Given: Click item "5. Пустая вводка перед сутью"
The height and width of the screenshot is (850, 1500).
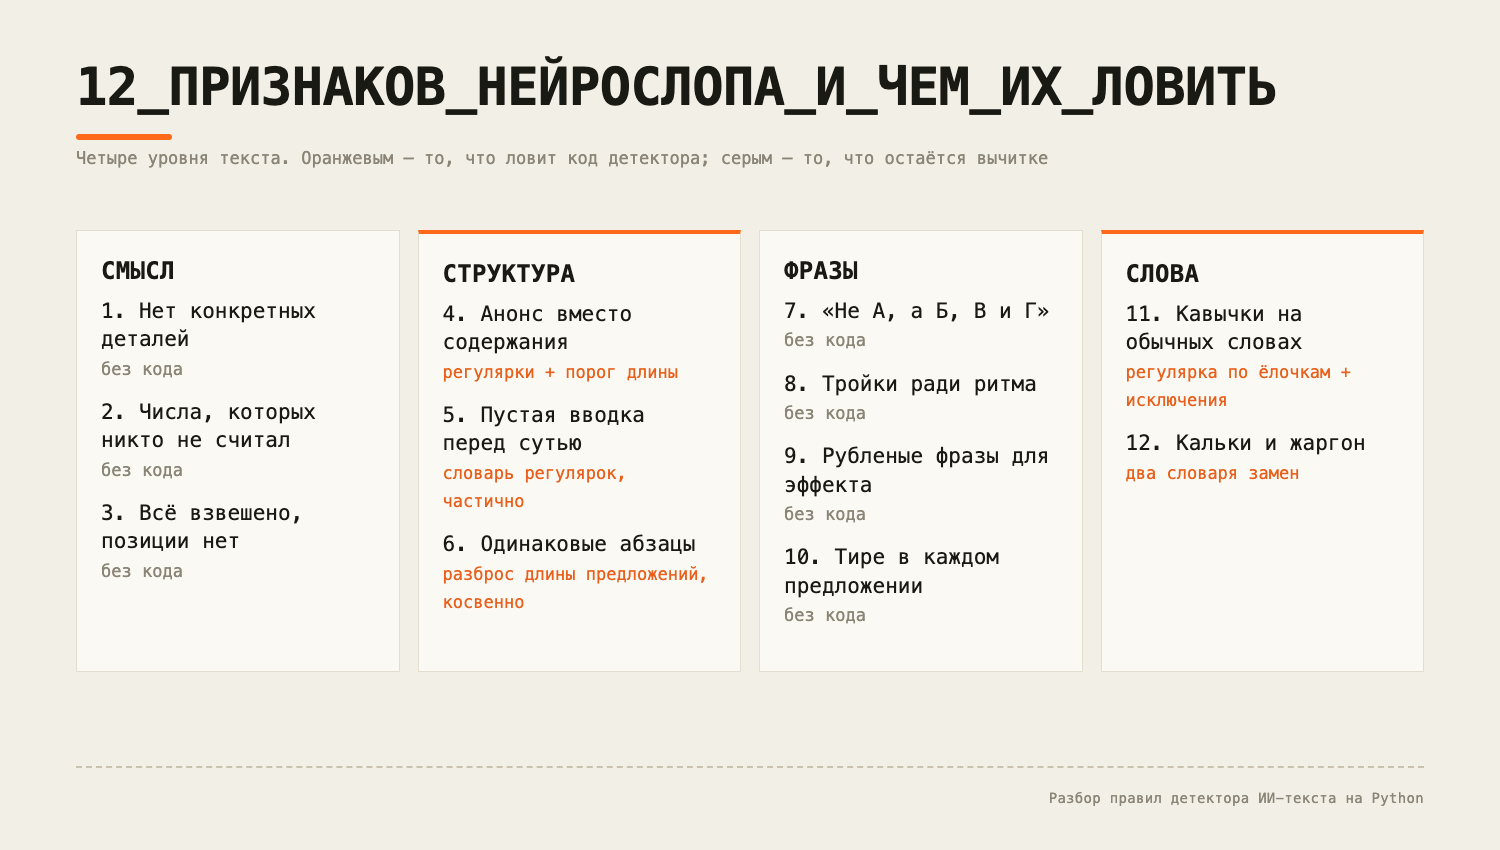Looking at the screenshot, I should tap(544, 429).
